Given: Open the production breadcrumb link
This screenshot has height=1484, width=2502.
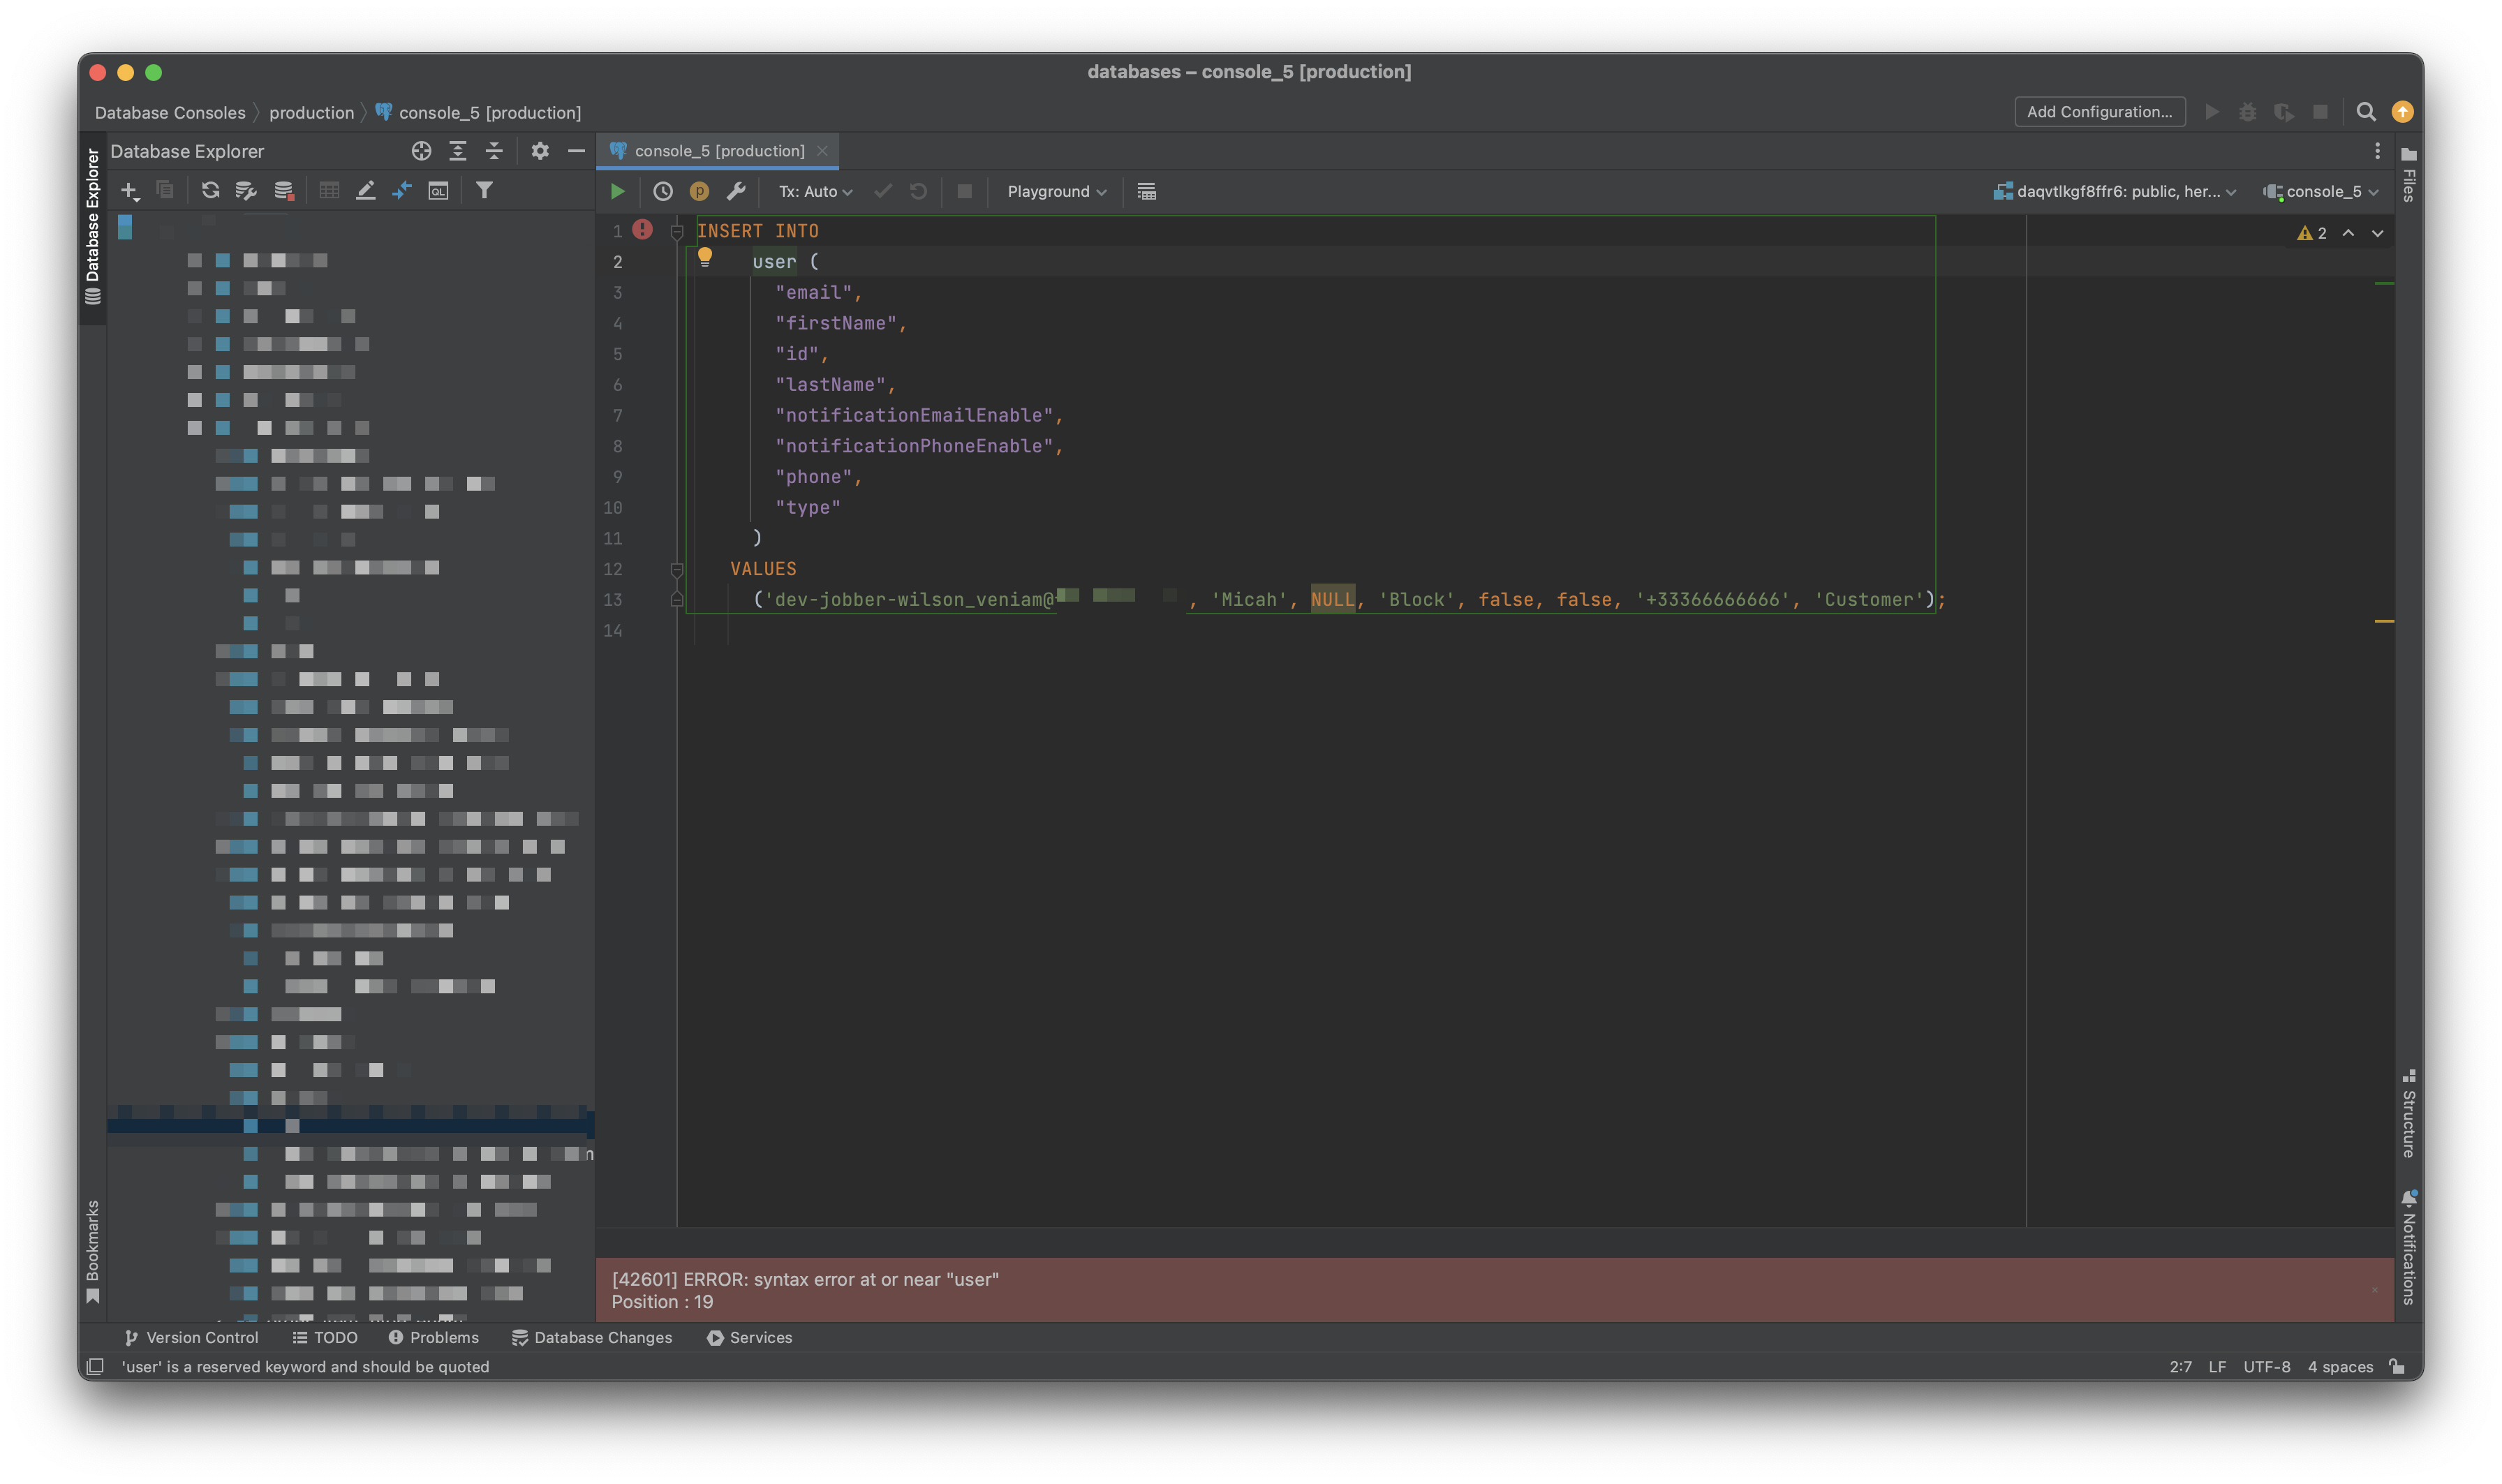Looking at the screenshot, I should [310, 112].
